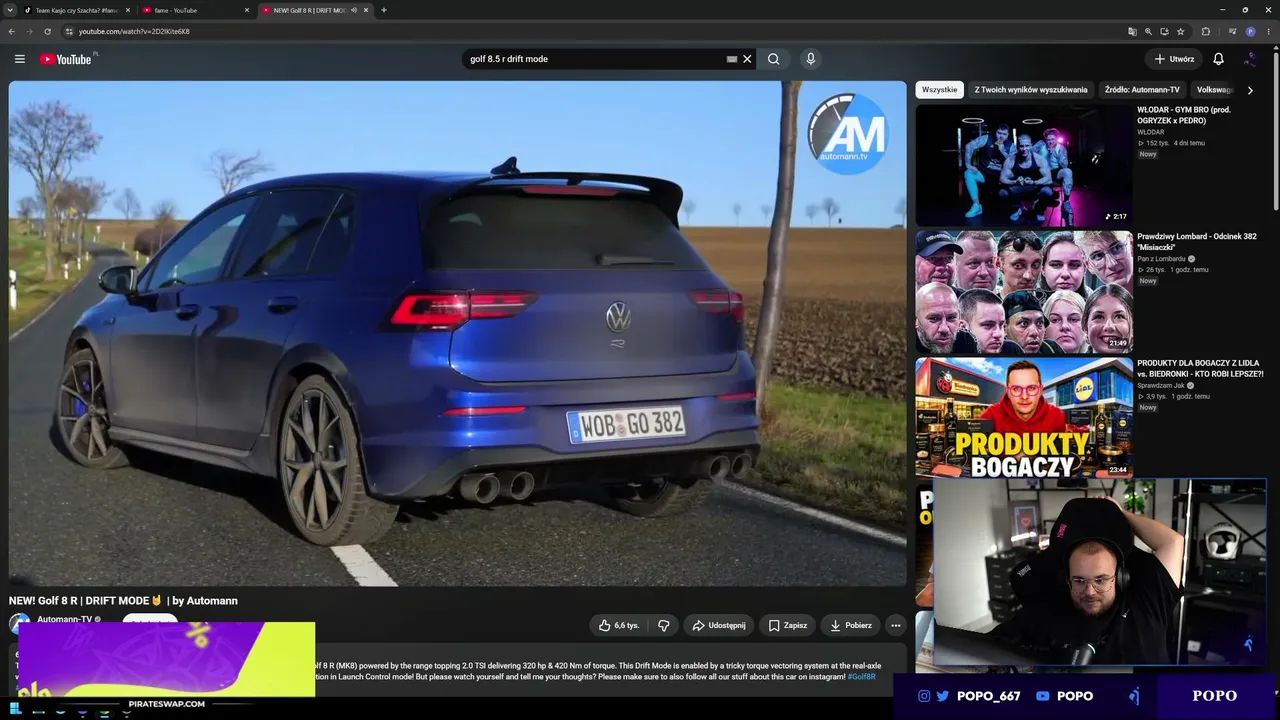Image resolution: width=1280 pixels, height=720 pixels.
Task: Open the on-screen keyboard in the search box
Action: [x=732, y=59]
